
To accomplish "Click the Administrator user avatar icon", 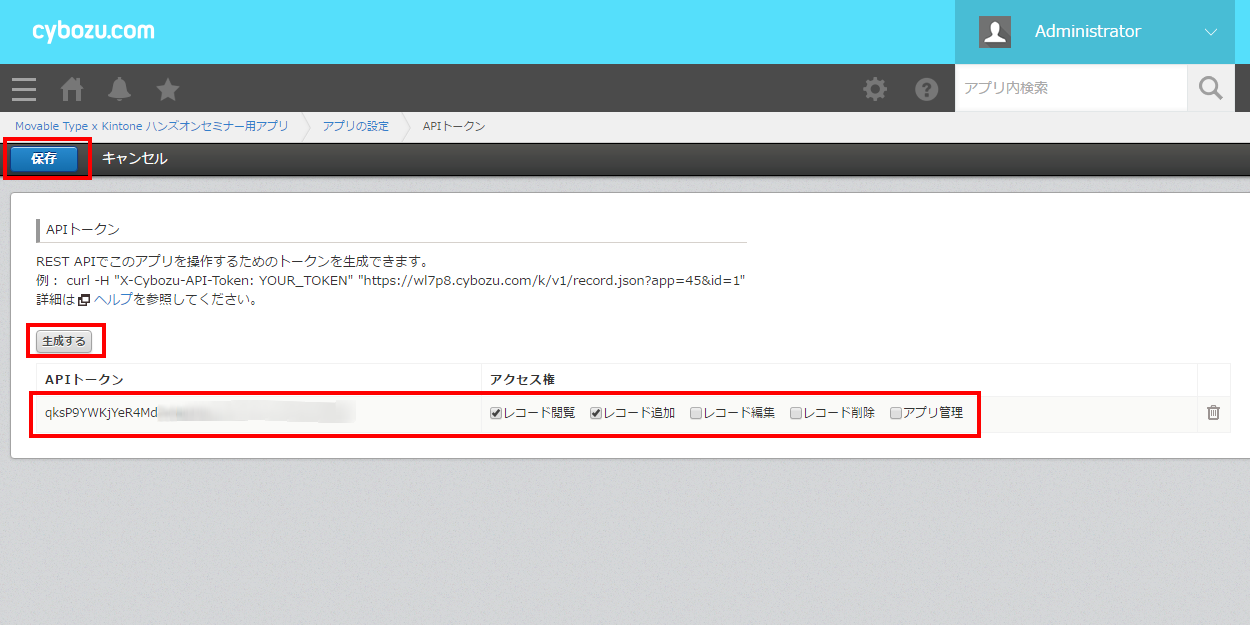I will (x=994, y=32).
